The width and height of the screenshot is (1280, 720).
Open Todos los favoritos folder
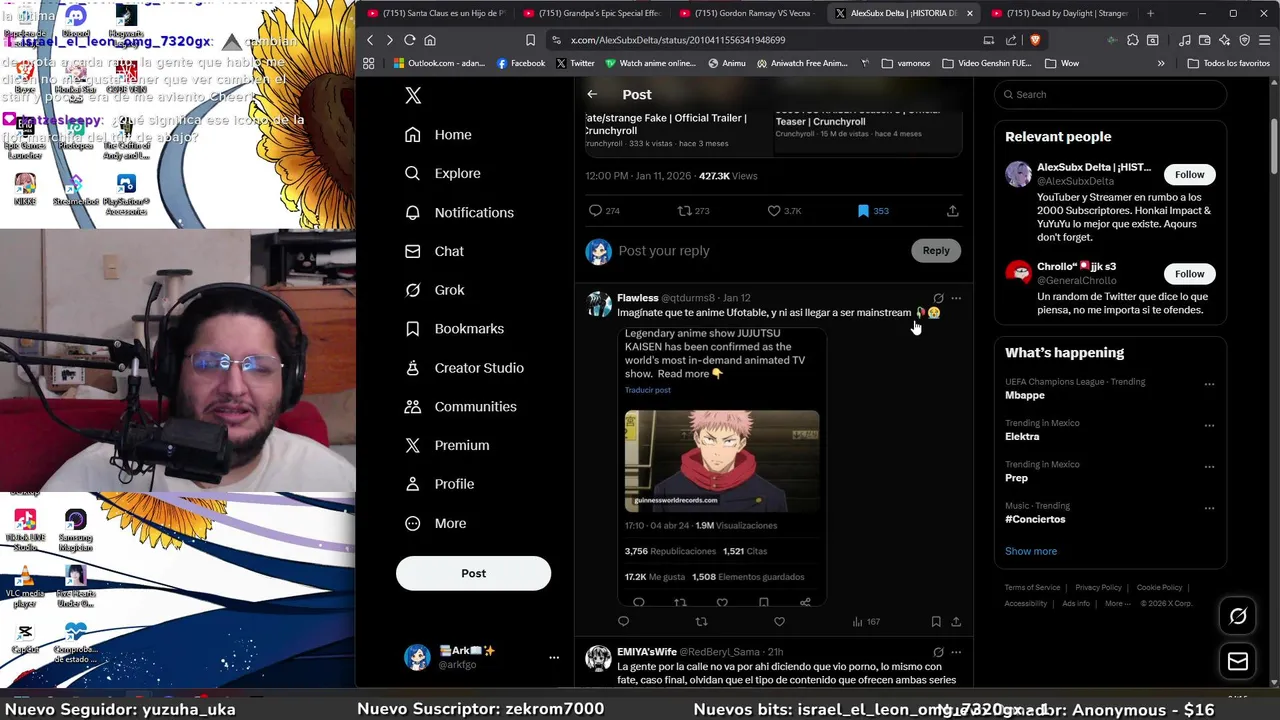[x=1228, y=63]
